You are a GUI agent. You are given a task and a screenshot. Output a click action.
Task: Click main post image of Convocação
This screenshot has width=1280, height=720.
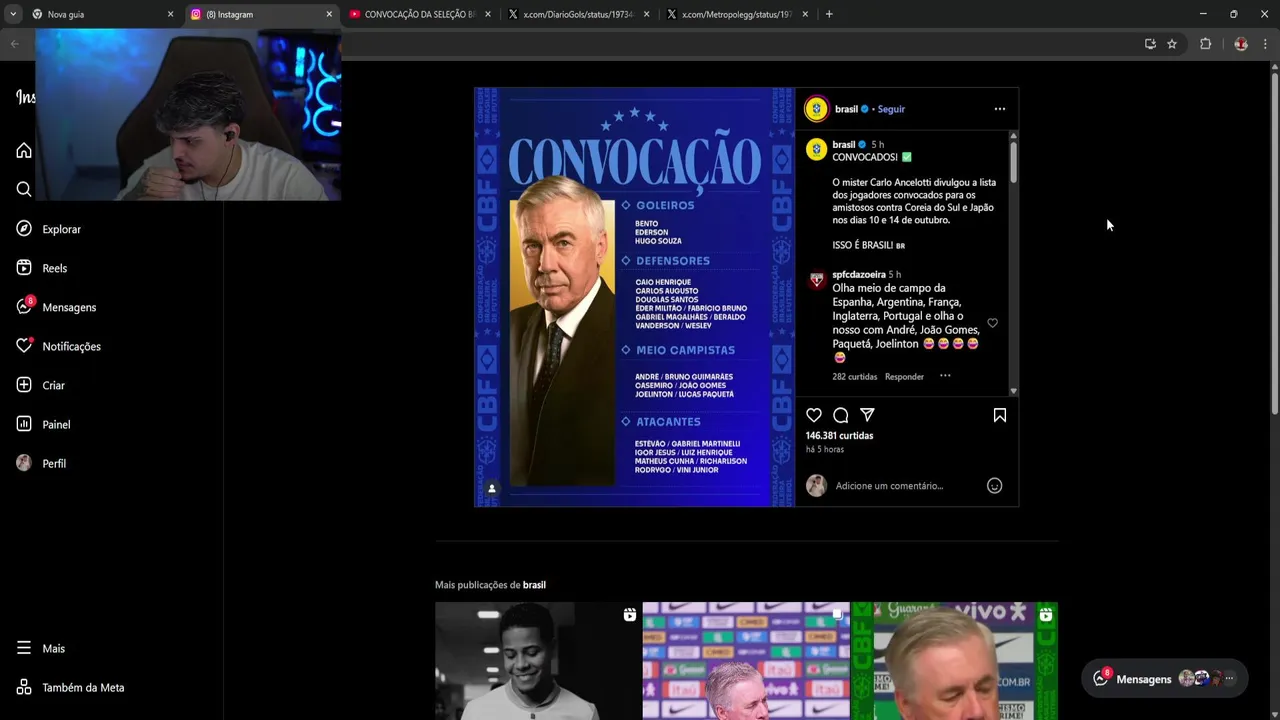pyautogui.click(x=634, y=297)
